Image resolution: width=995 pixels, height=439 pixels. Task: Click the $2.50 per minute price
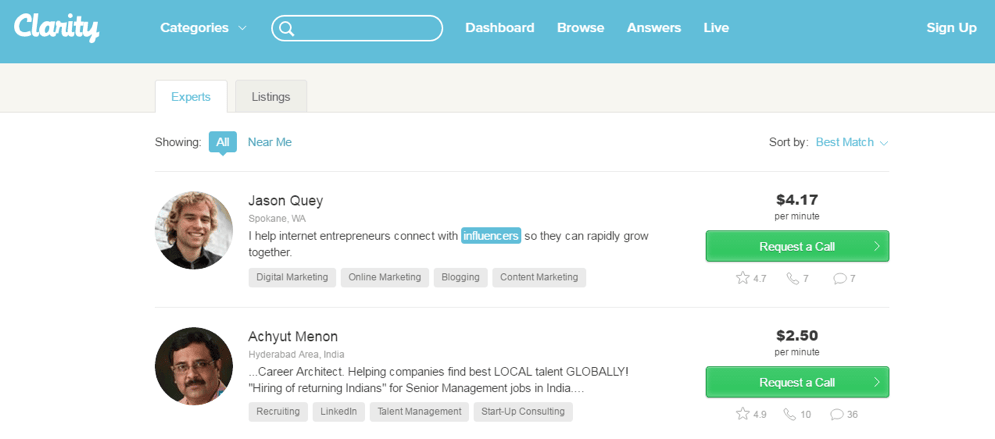tap(797, 342)
